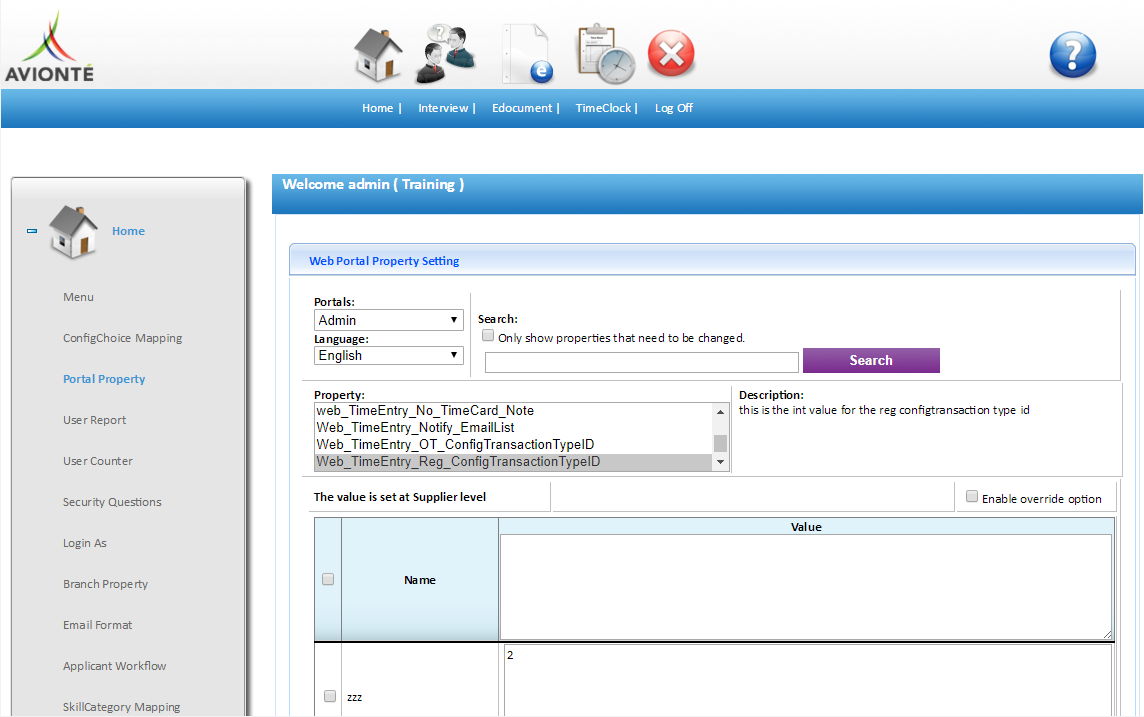1144x717 pixels.
Task: Select web_TimeEntry_No_TimeCard_Note property
Action: (x=514, y=411)
